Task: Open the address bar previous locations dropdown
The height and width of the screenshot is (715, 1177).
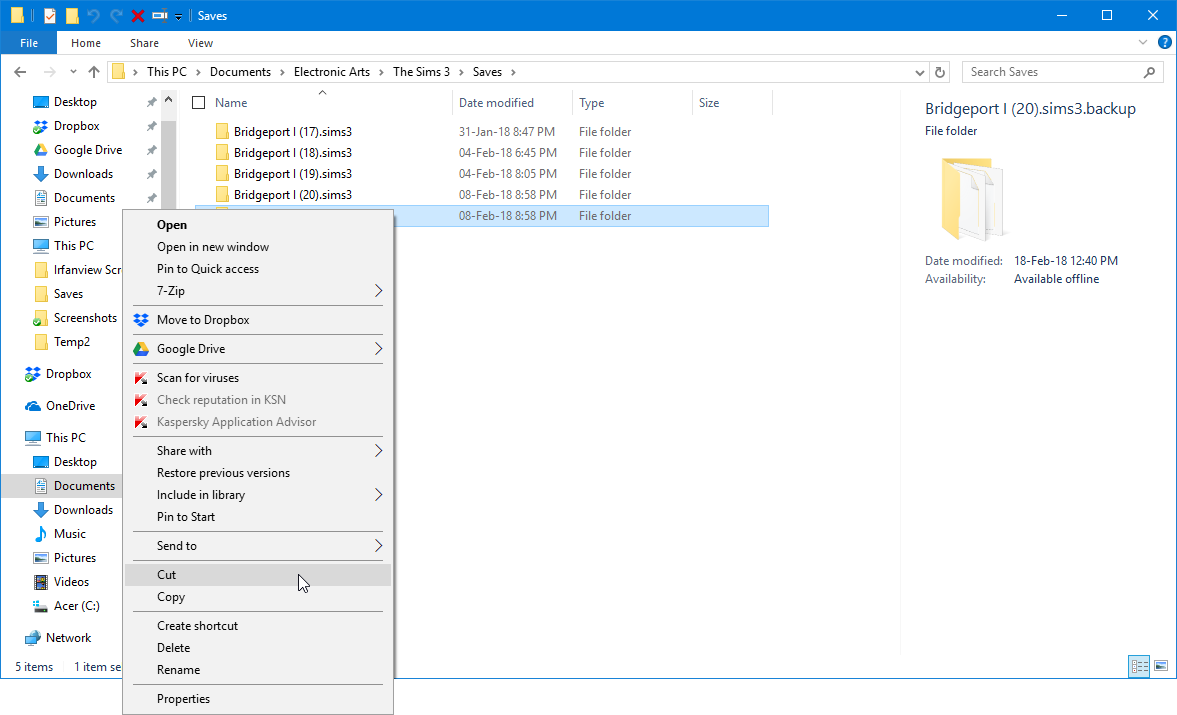Action: [920, 72]
